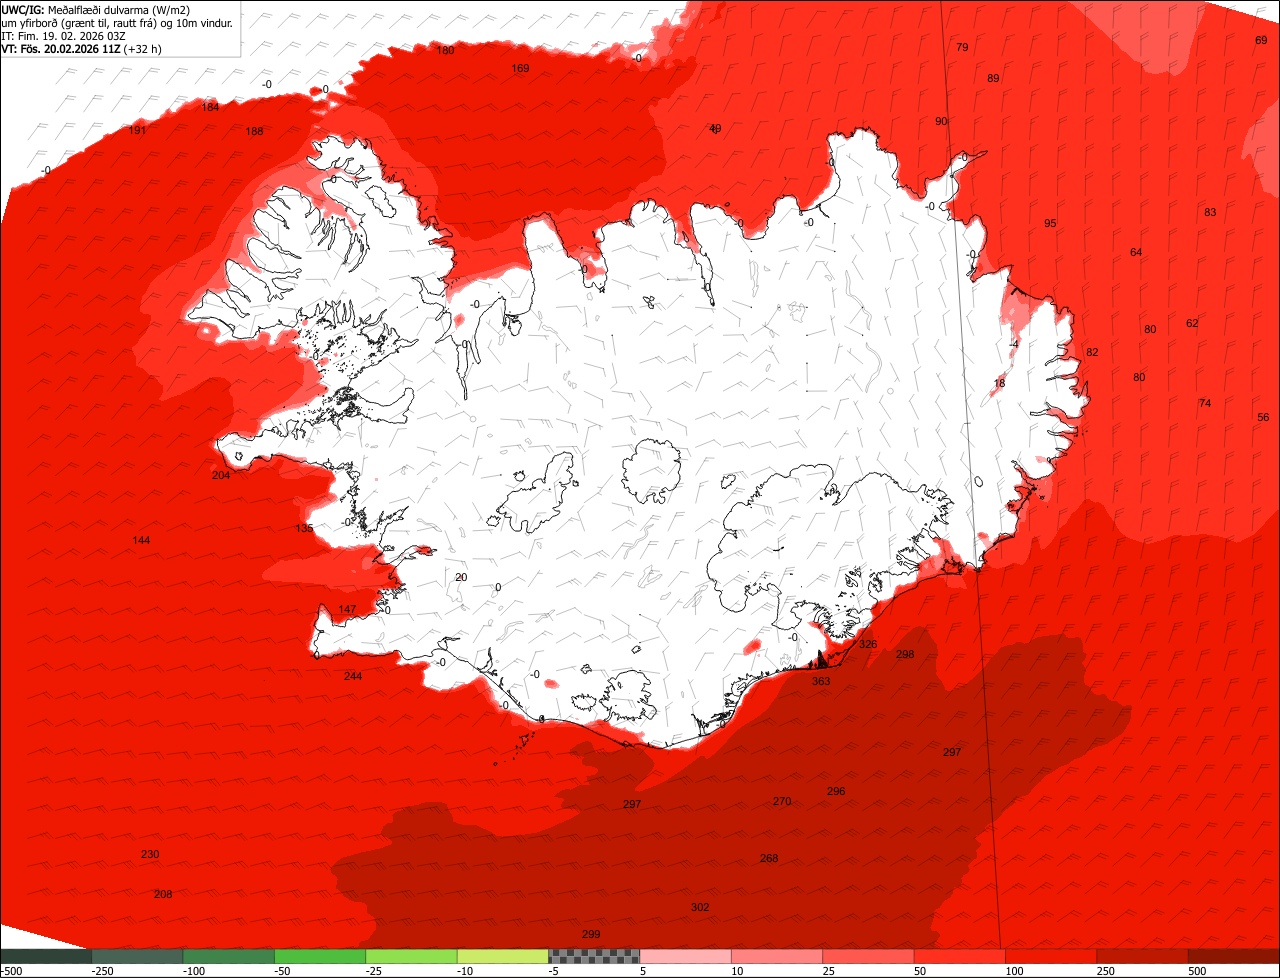Click the map value '363'
Image resolution: width=1280 pixels, height=978 pixels.
pyautogui.click(x=821, y=681)
